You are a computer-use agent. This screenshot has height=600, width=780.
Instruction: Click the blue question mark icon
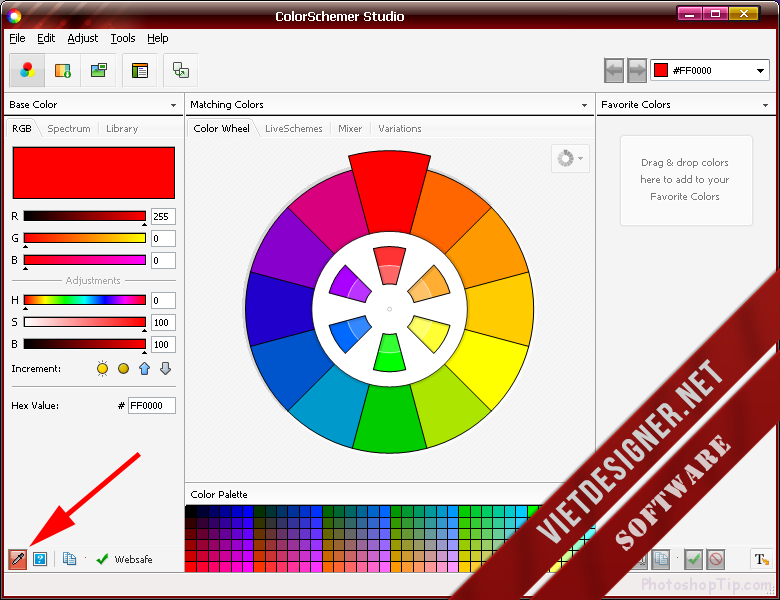pos(40,559)
